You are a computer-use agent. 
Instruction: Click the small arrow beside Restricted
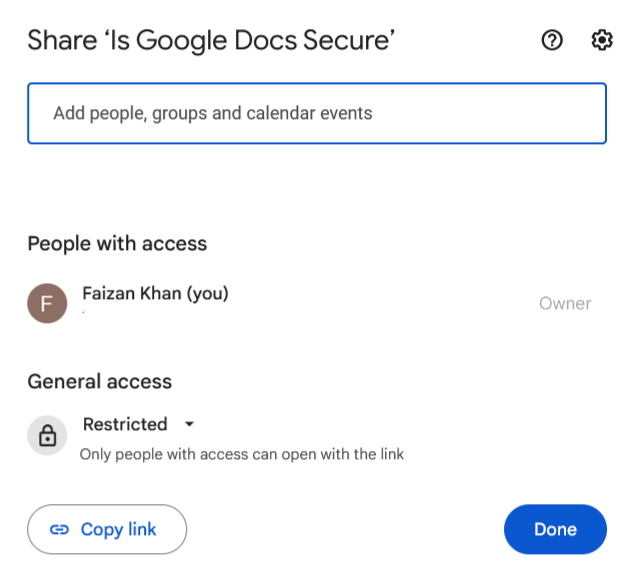pos(189,424)
